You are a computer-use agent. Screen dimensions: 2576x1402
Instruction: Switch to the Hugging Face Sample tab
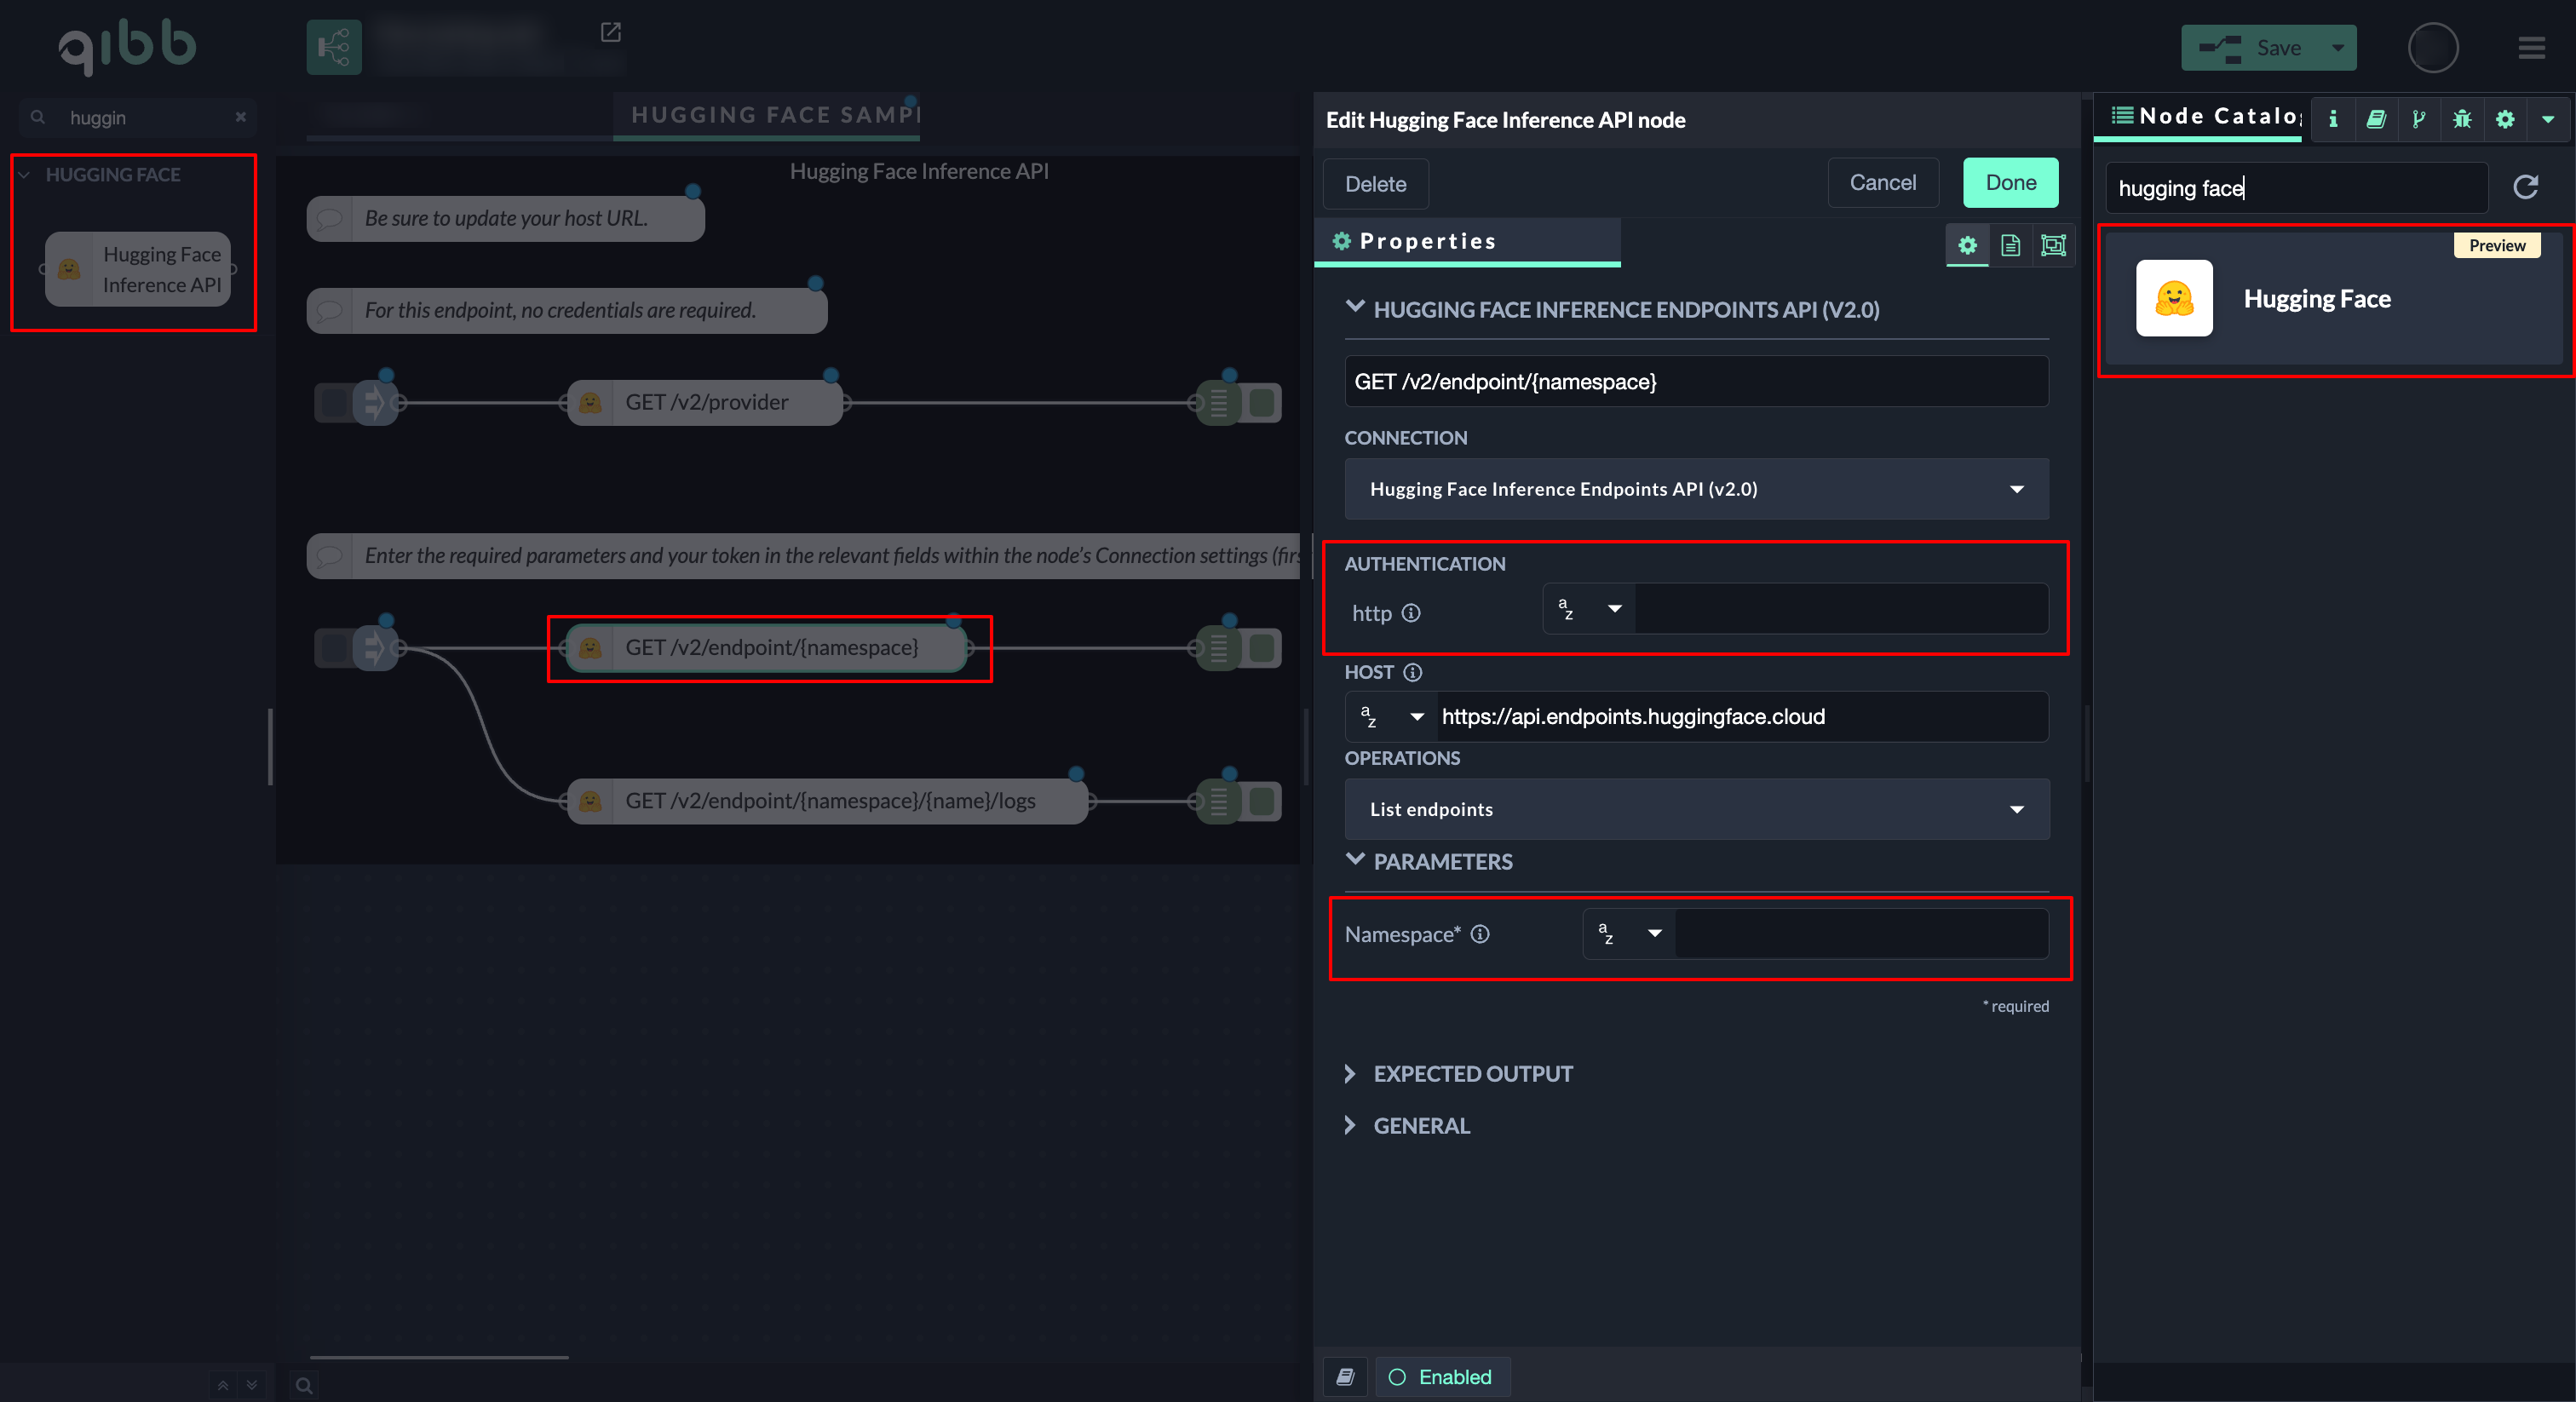pos(774,115)
